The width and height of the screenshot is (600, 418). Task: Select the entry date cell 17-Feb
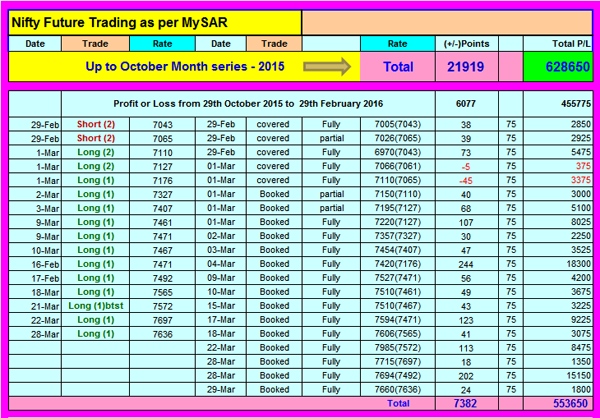pos(35,278)
